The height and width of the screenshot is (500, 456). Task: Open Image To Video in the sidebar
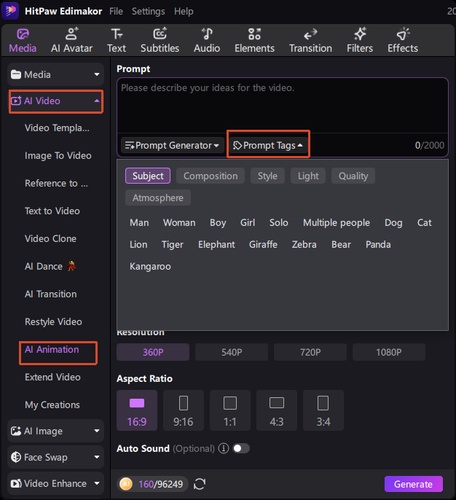(x=58, y=155)
